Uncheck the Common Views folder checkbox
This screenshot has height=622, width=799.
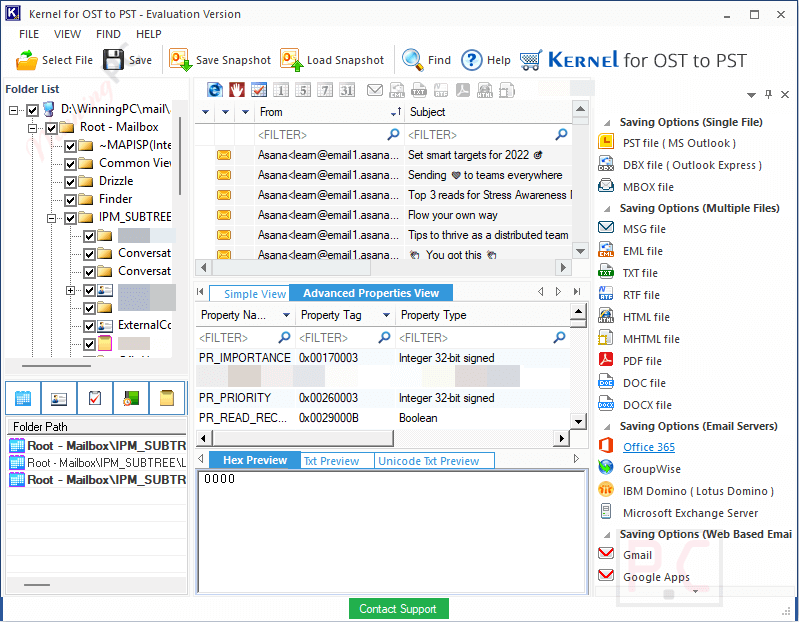coord(71,164)
